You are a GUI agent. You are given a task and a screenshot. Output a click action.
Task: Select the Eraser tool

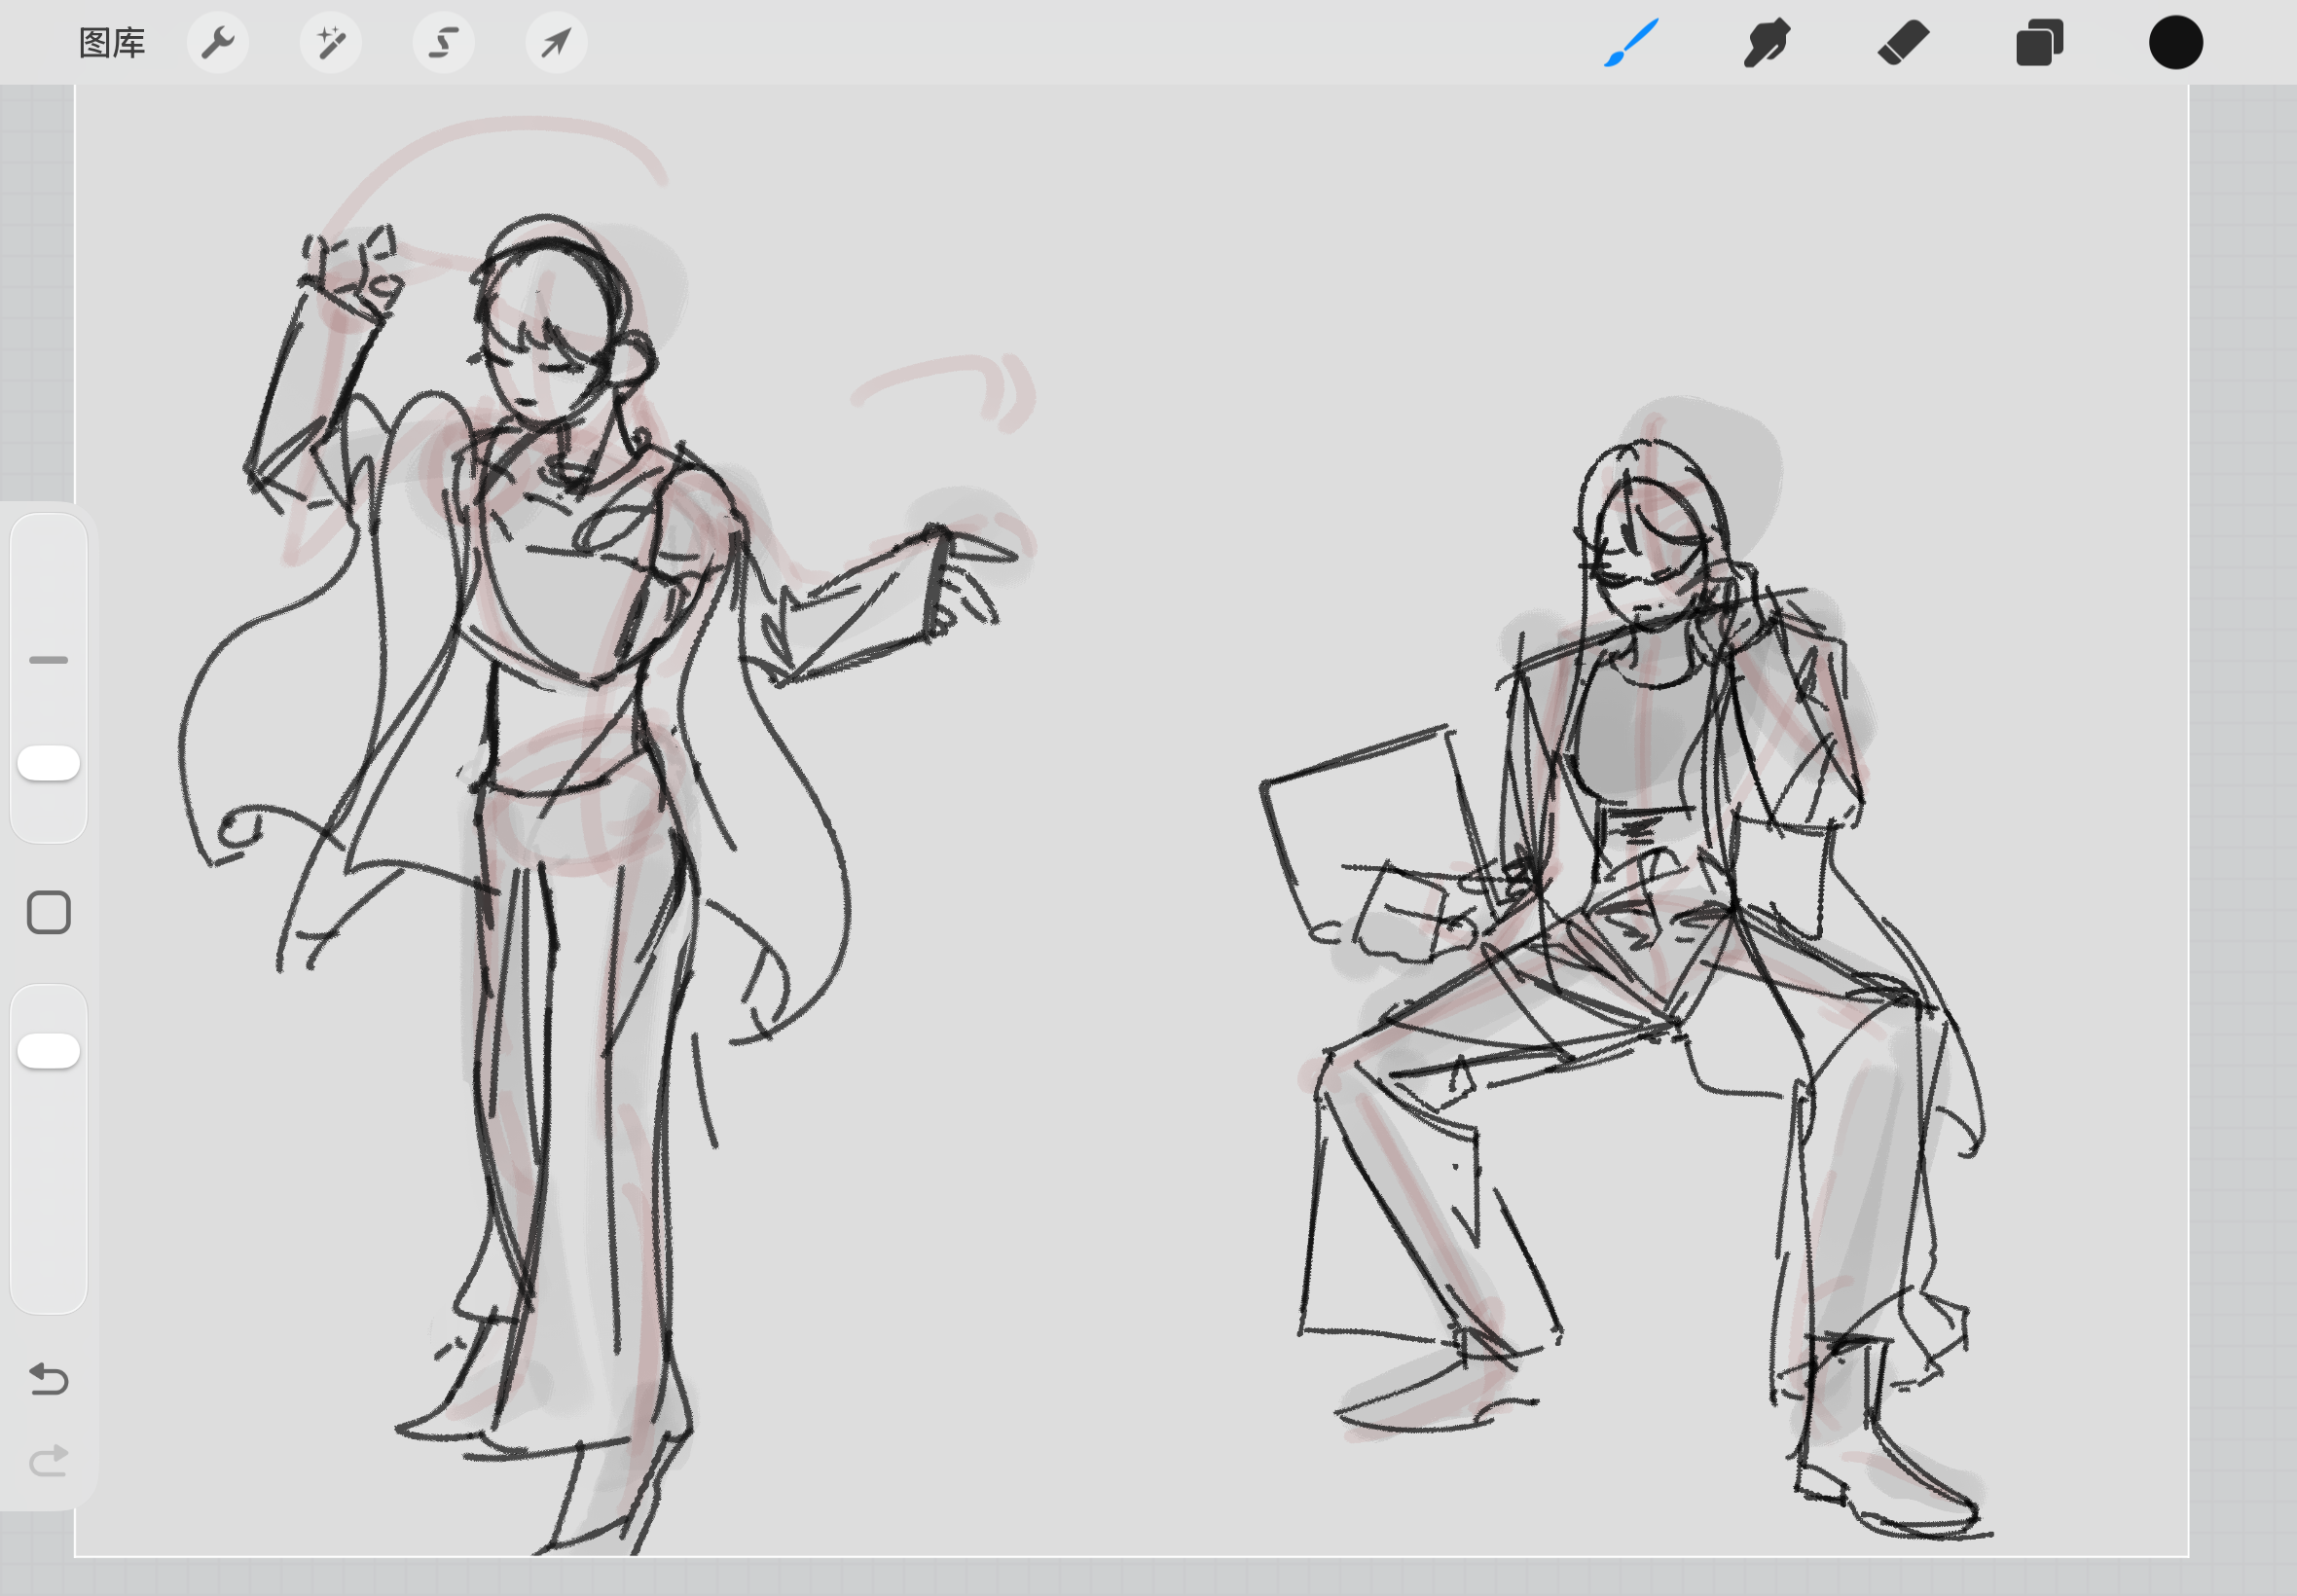[1903, 43]
